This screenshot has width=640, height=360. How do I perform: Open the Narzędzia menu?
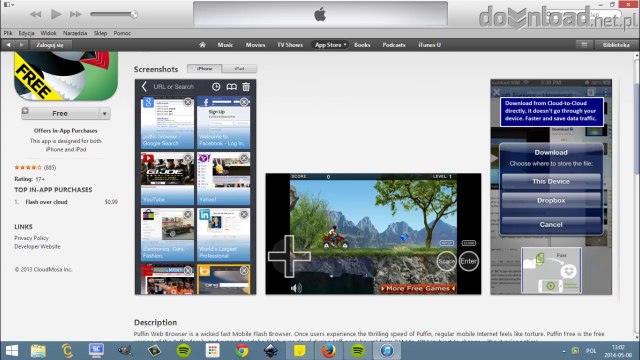[x=75, y=33]
